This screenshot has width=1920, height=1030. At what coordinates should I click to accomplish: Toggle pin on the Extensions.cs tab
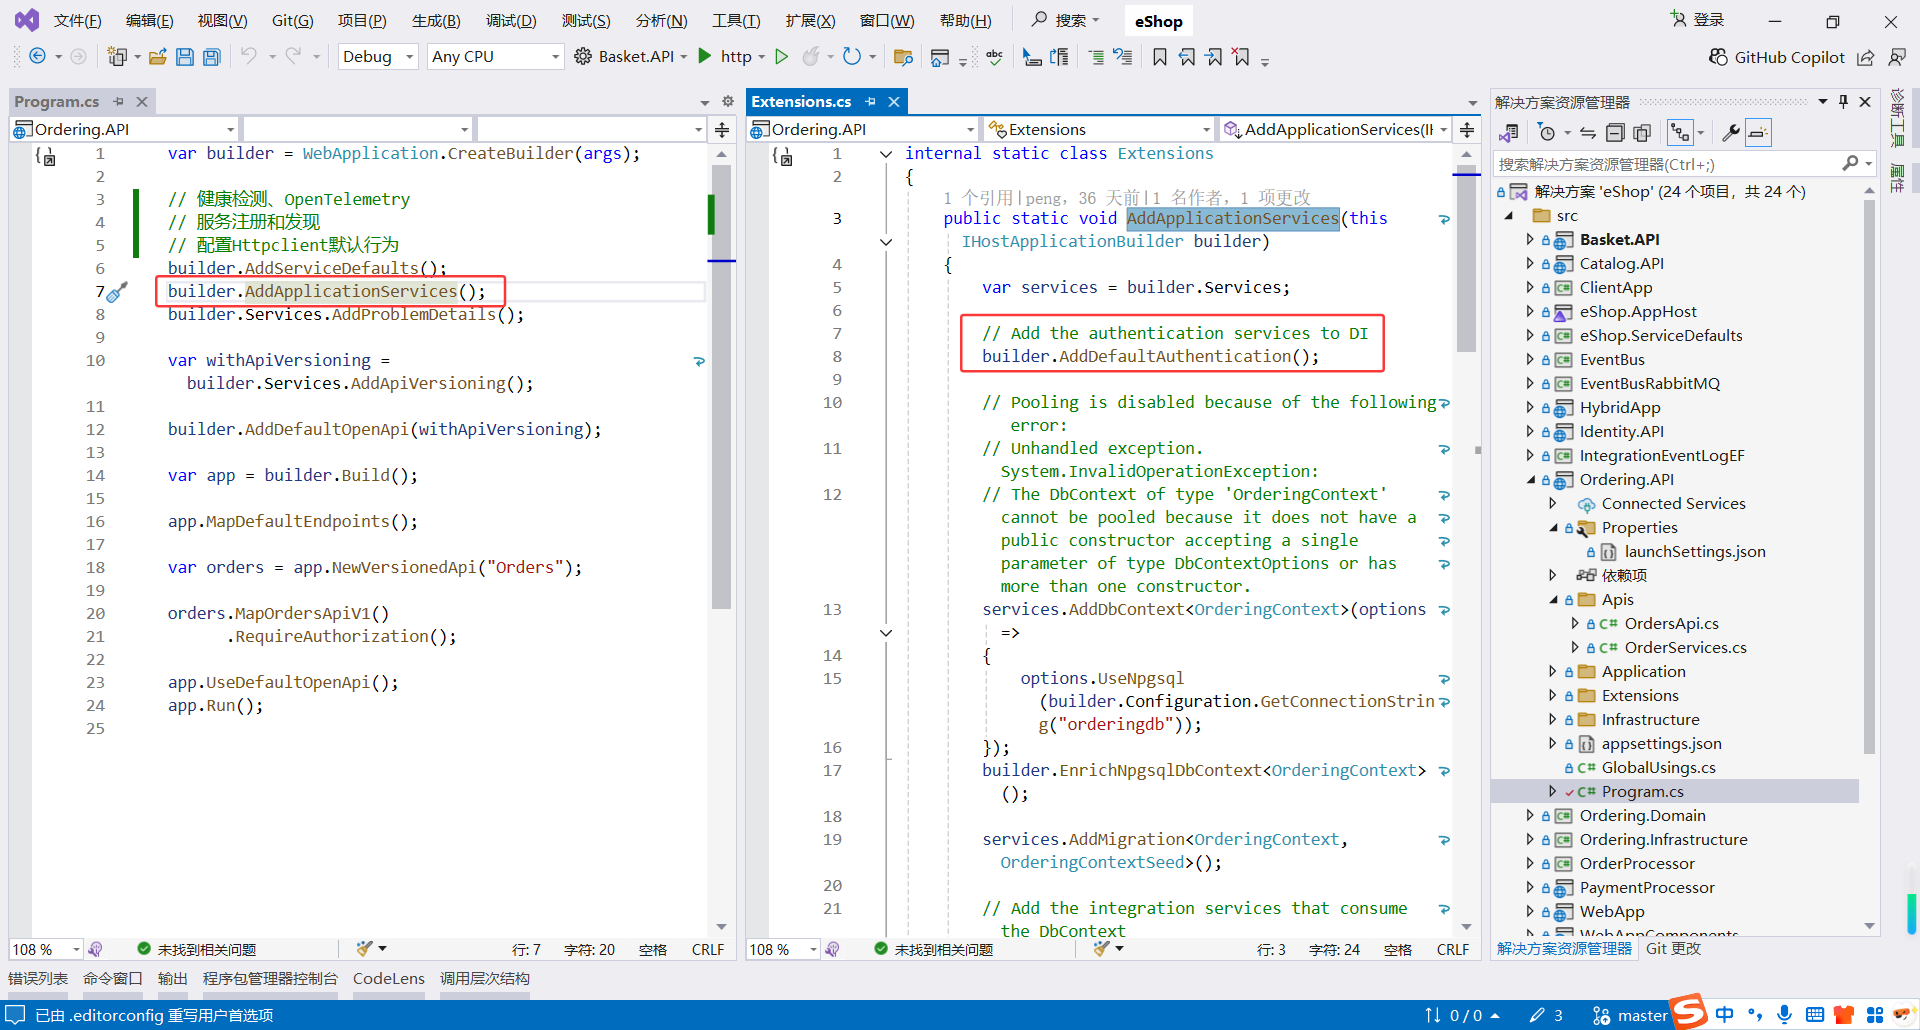(871, 102)
